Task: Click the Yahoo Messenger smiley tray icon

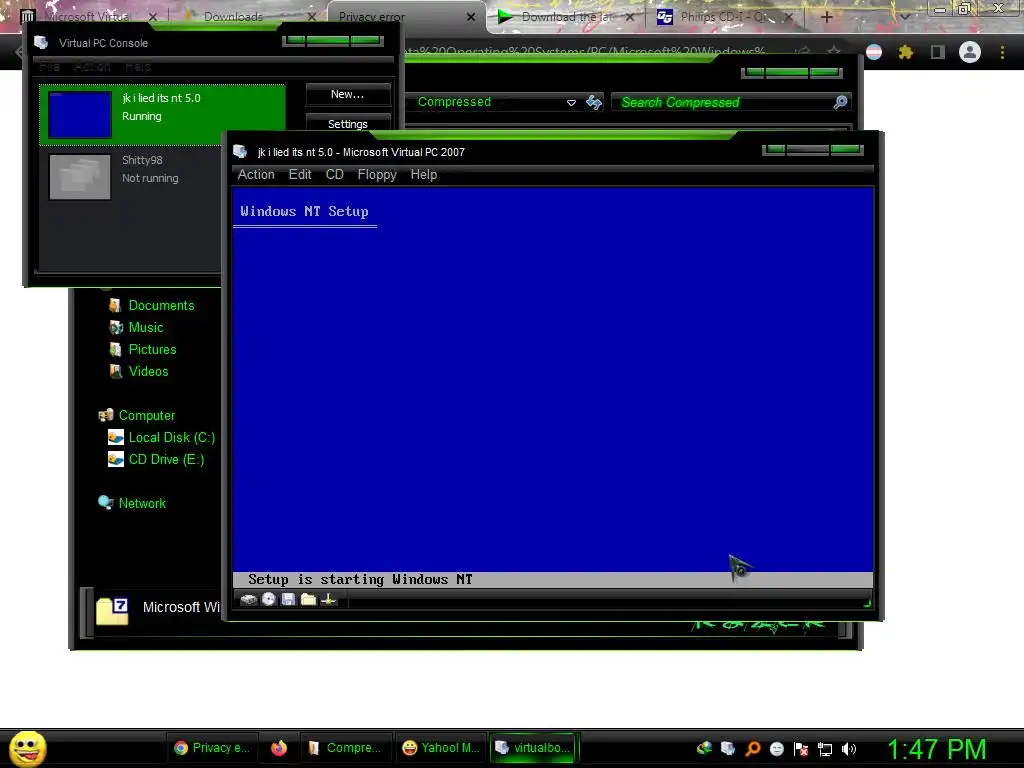Action: [776, 749]
